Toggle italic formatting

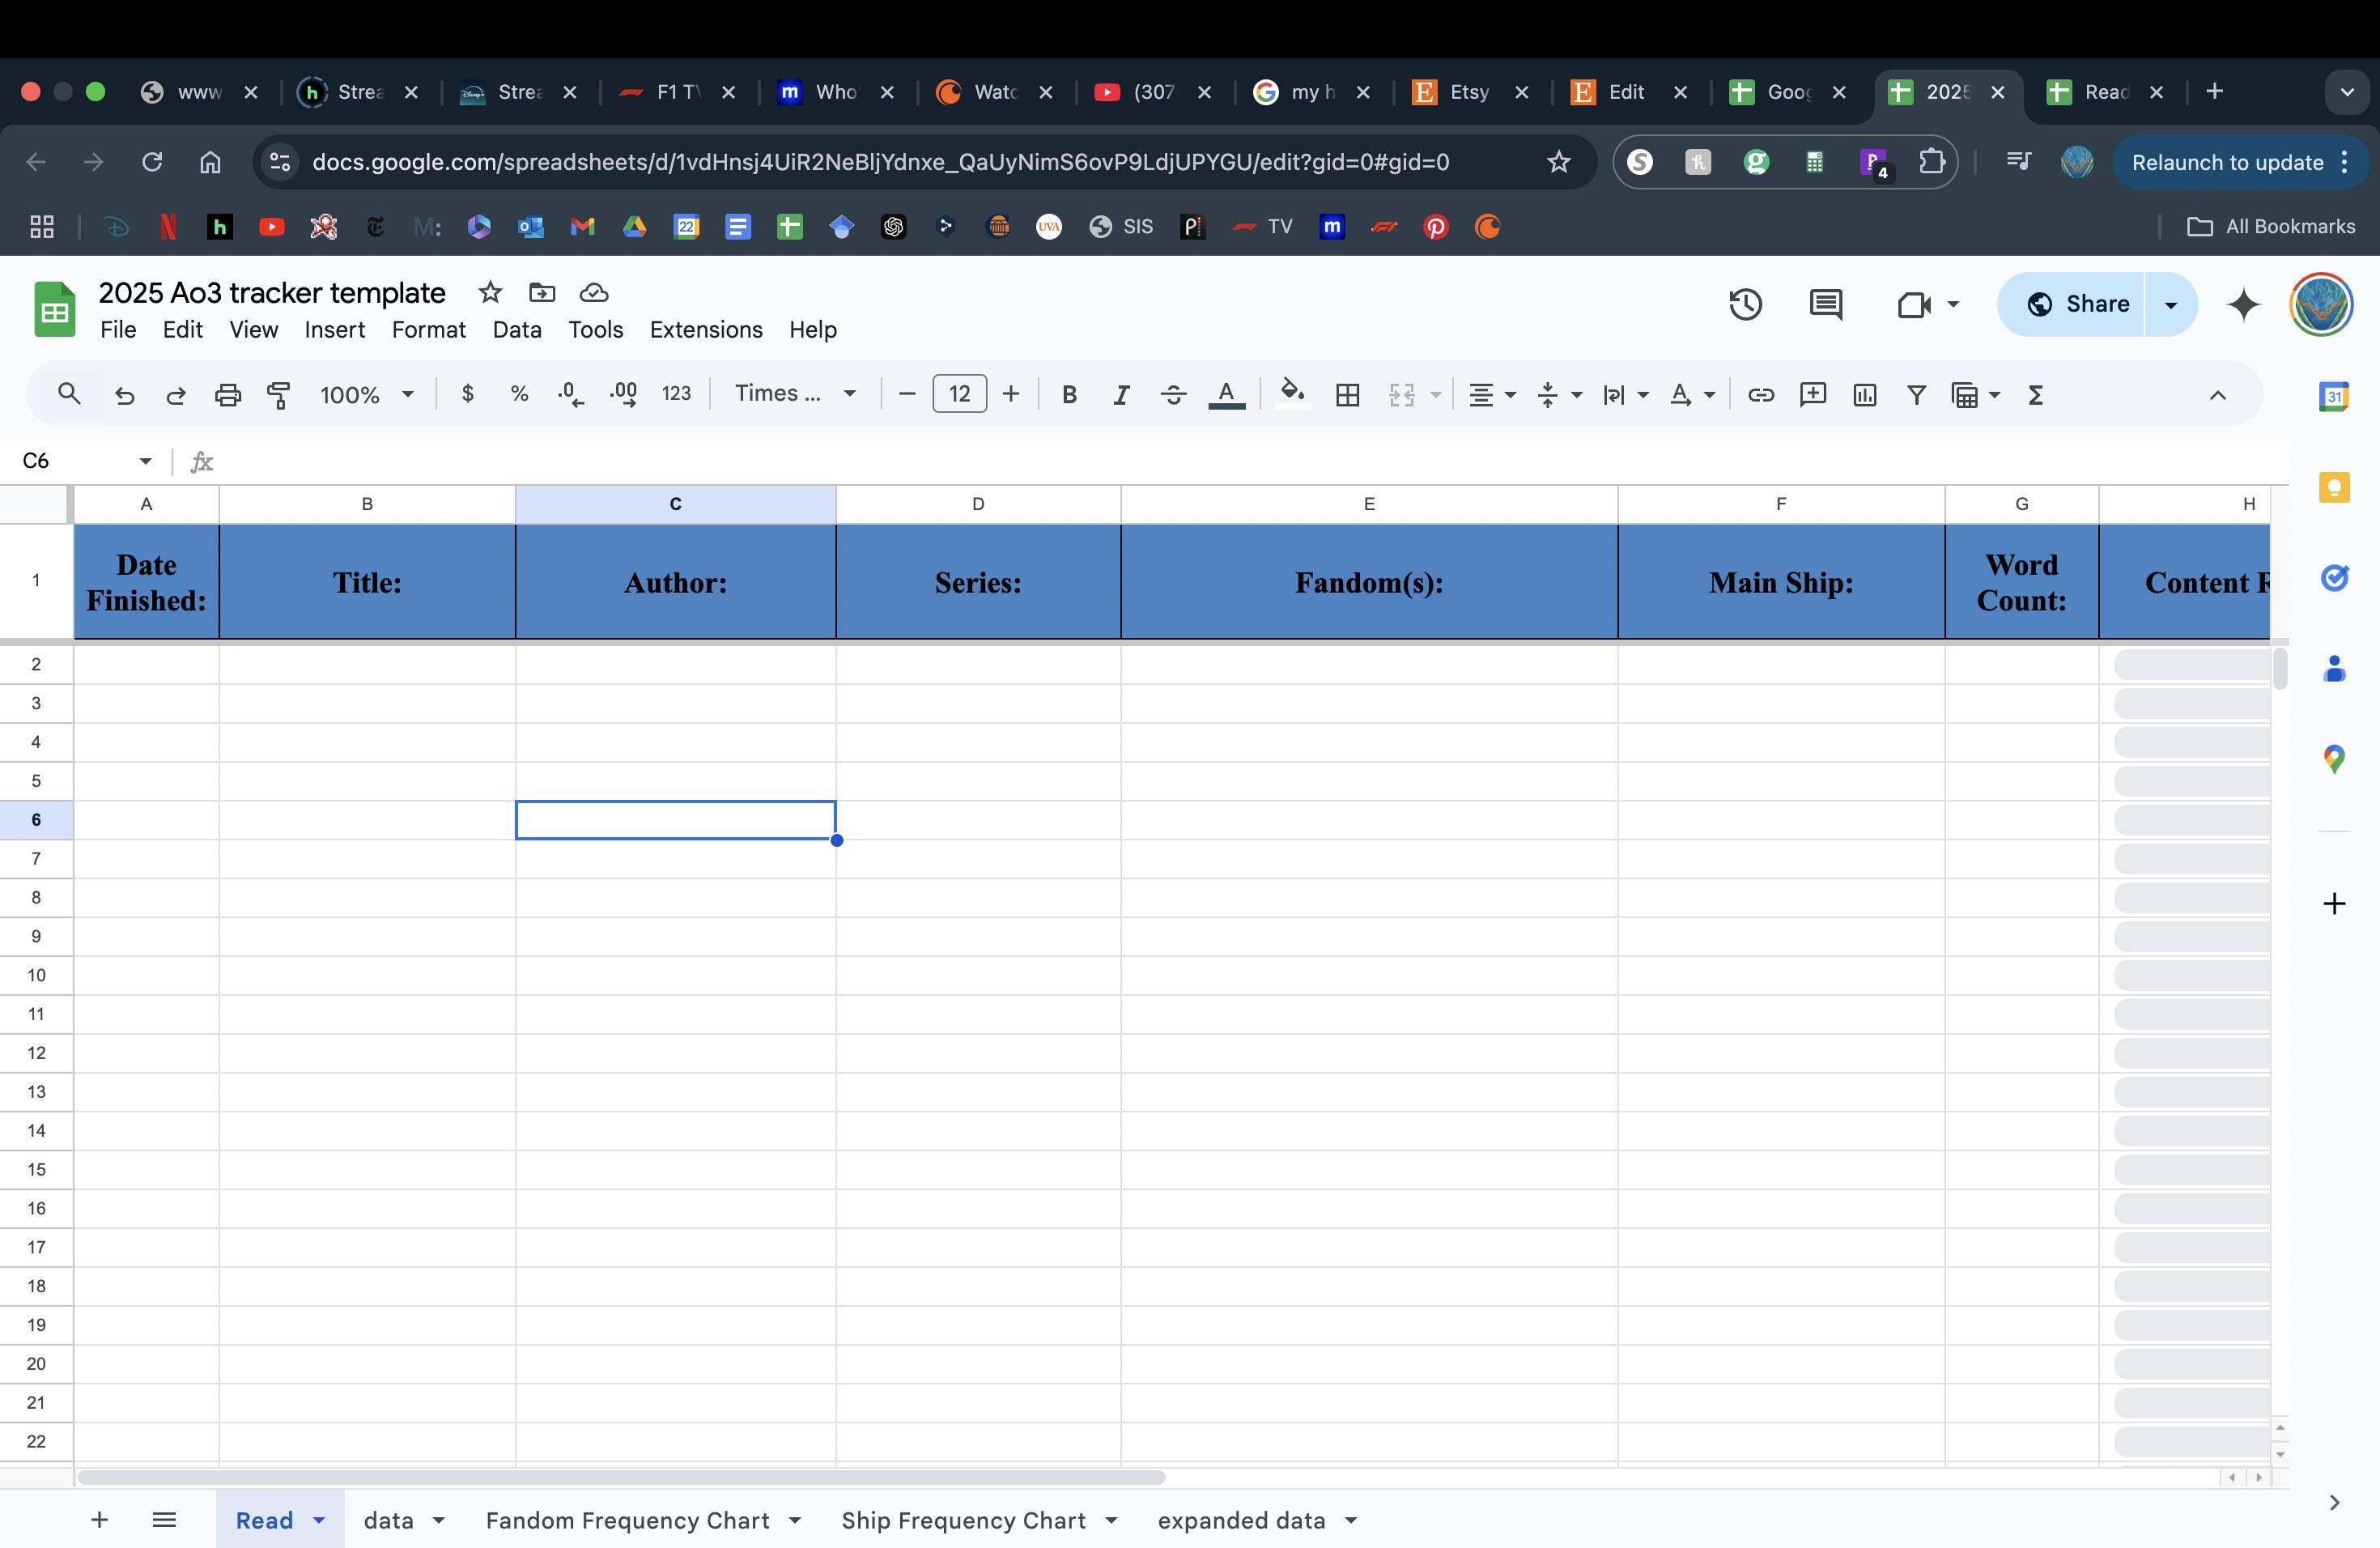click(1121, 394)
